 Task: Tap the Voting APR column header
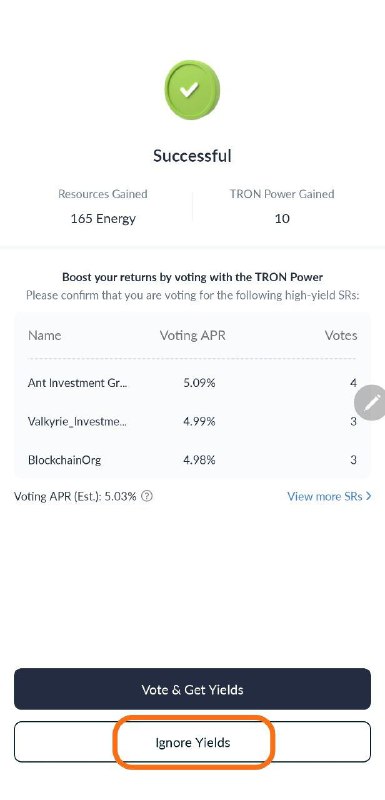coord(193,335)
